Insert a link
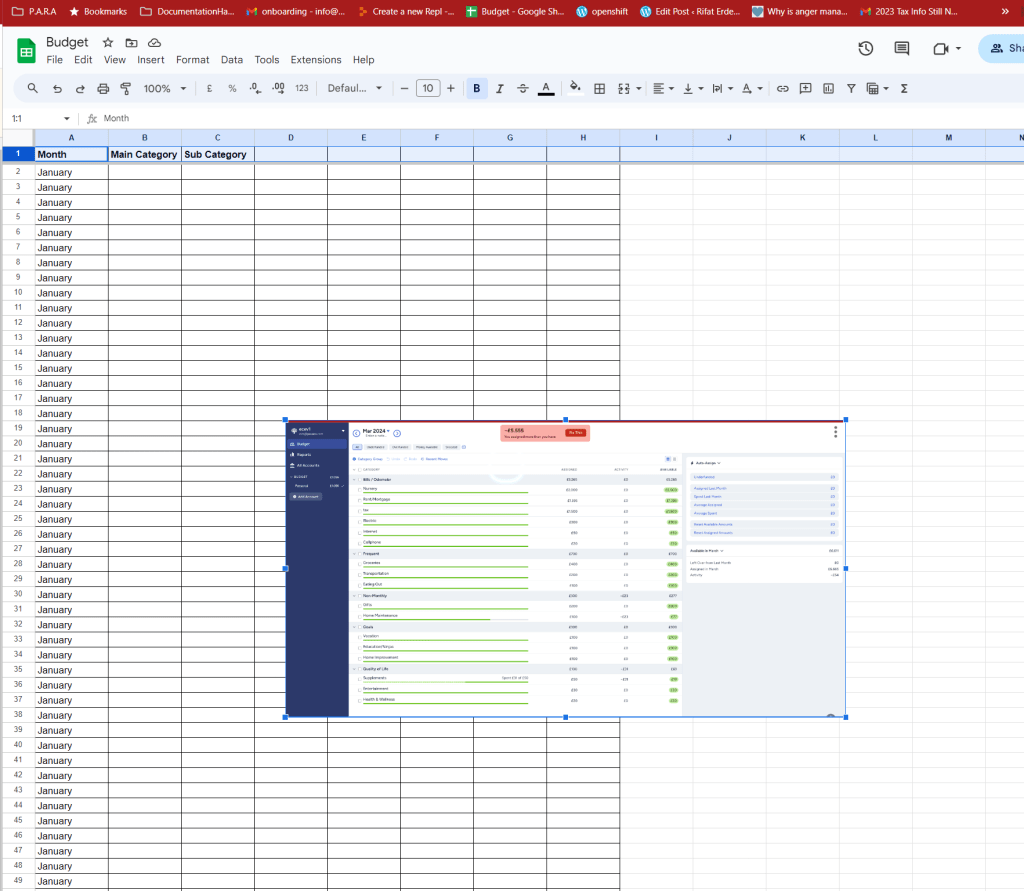 pos(782,88)
